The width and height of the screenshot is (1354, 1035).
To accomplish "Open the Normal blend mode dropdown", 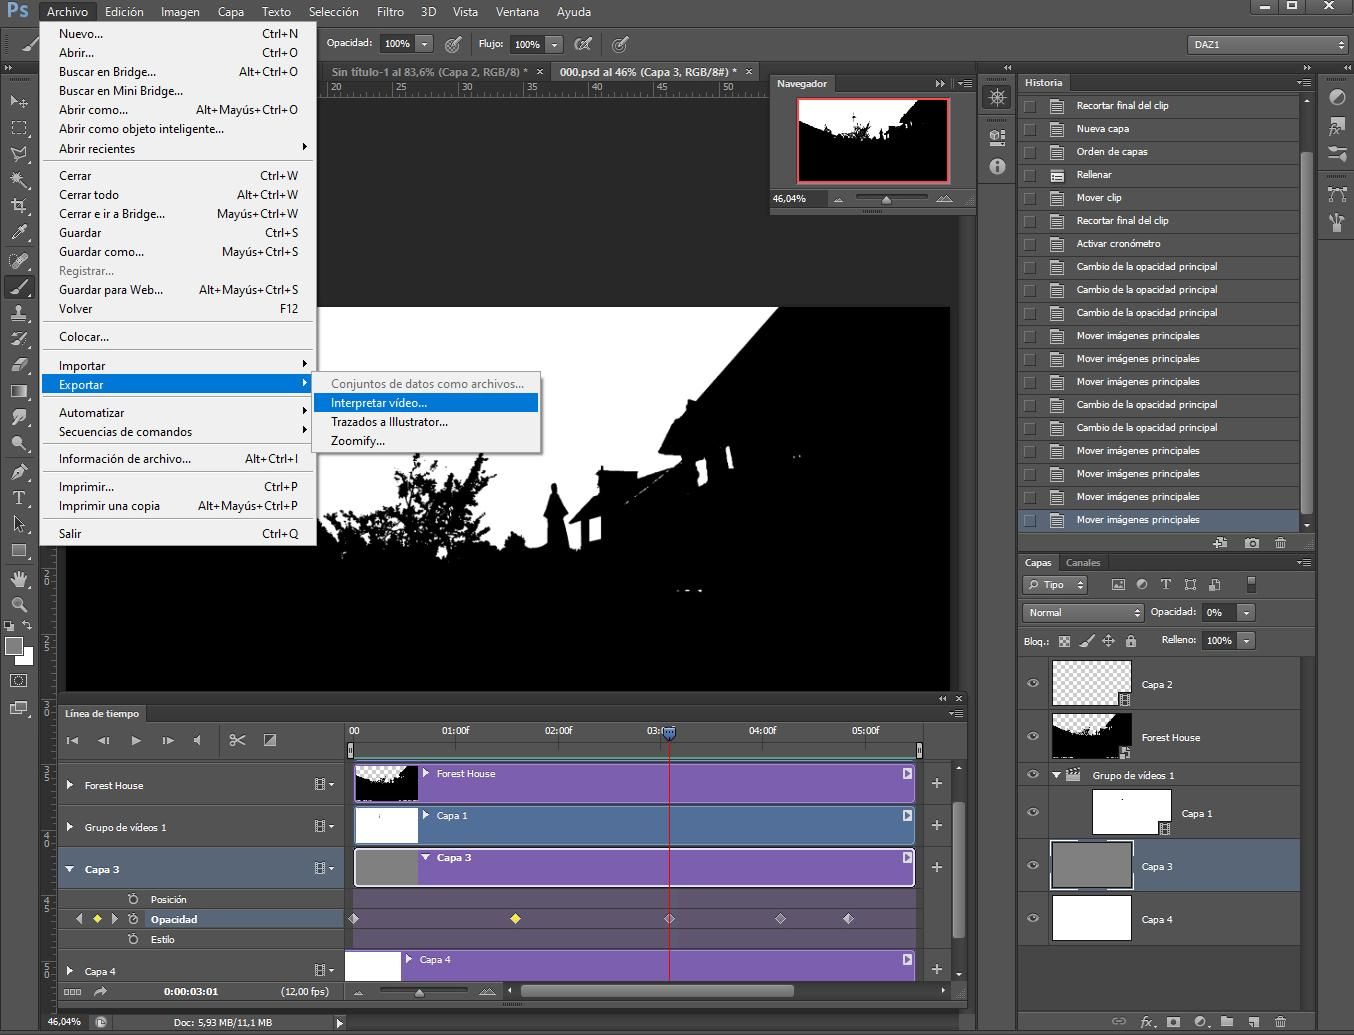I will (x=1082, y=612).
